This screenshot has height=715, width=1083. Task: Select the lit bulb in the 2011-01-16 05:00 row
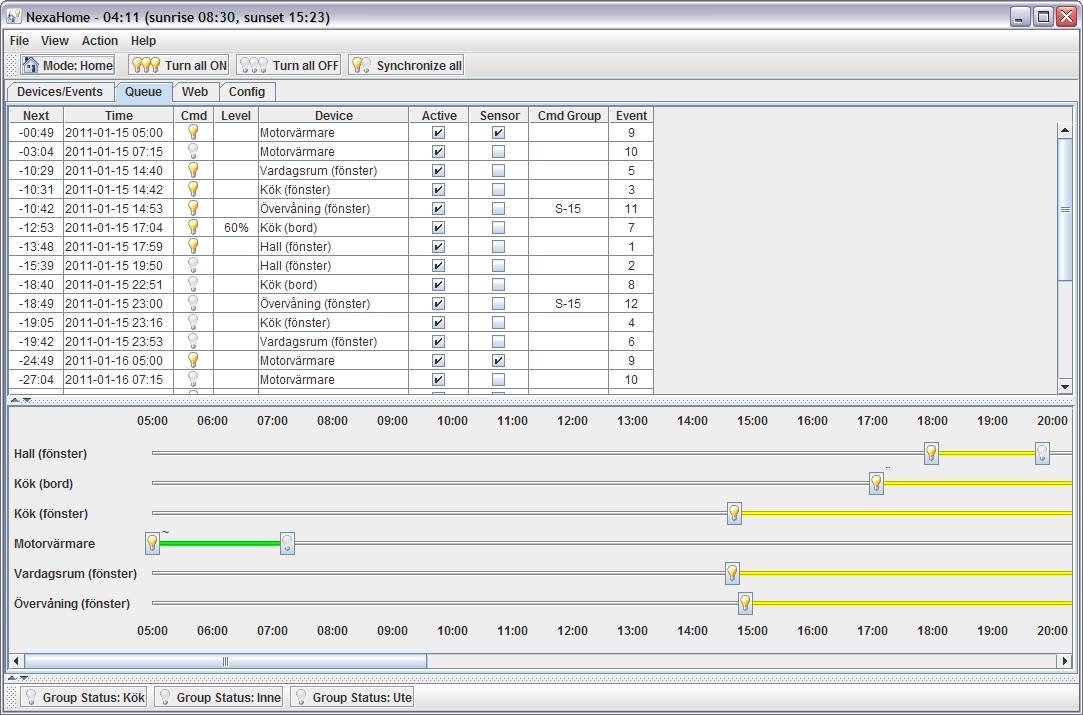pos(193,360)
